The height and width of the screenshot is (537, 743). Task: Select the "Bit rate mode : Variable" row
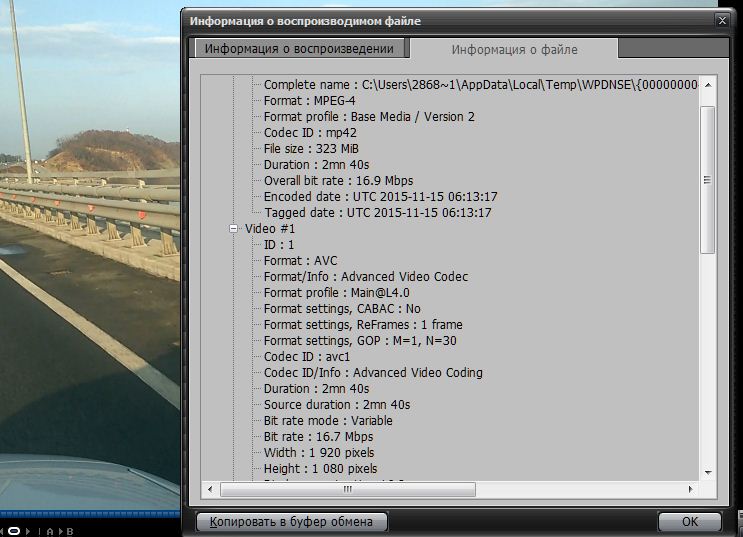[x=328, y=421]
